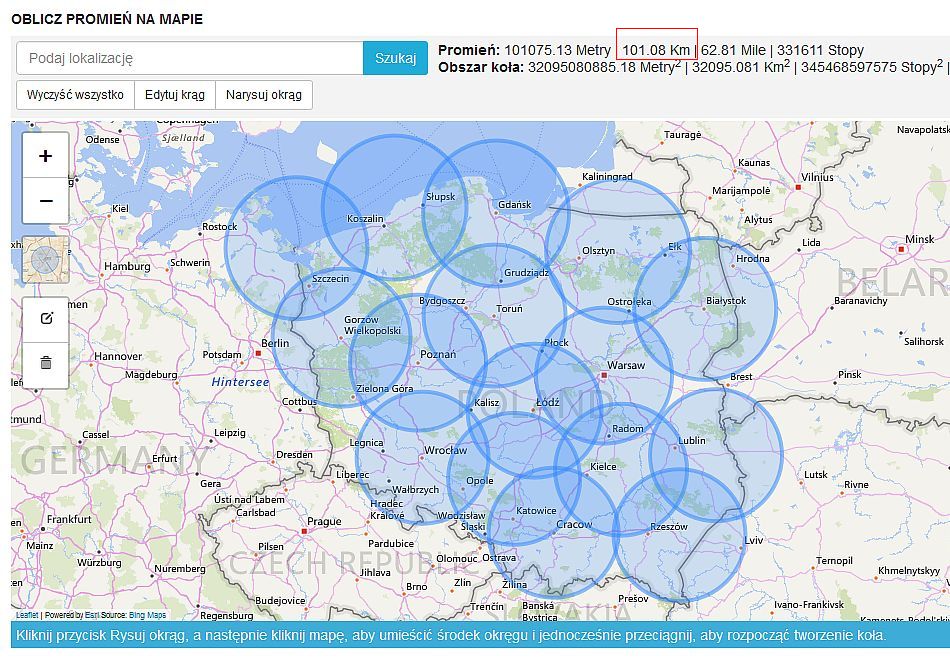Click the Vilnius city marker on map
950x658 pixels.
(798, 187)
